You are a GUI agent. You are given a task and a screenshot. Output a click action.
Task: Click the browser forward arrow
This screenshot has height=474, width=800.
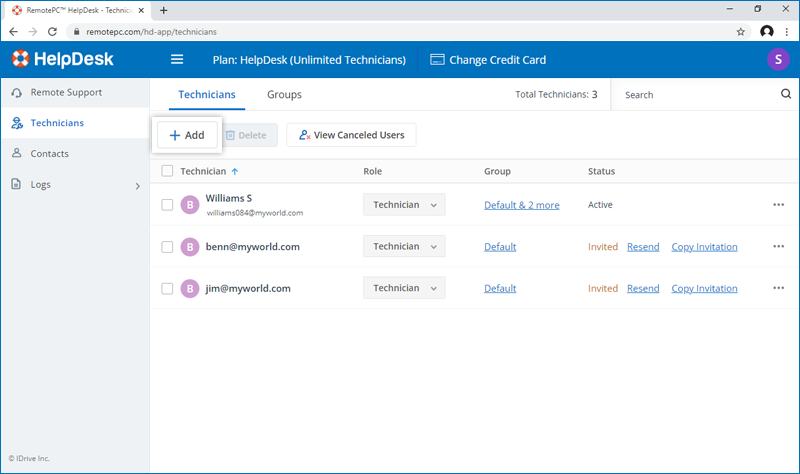pyautogui.click(x=33, y=32)
